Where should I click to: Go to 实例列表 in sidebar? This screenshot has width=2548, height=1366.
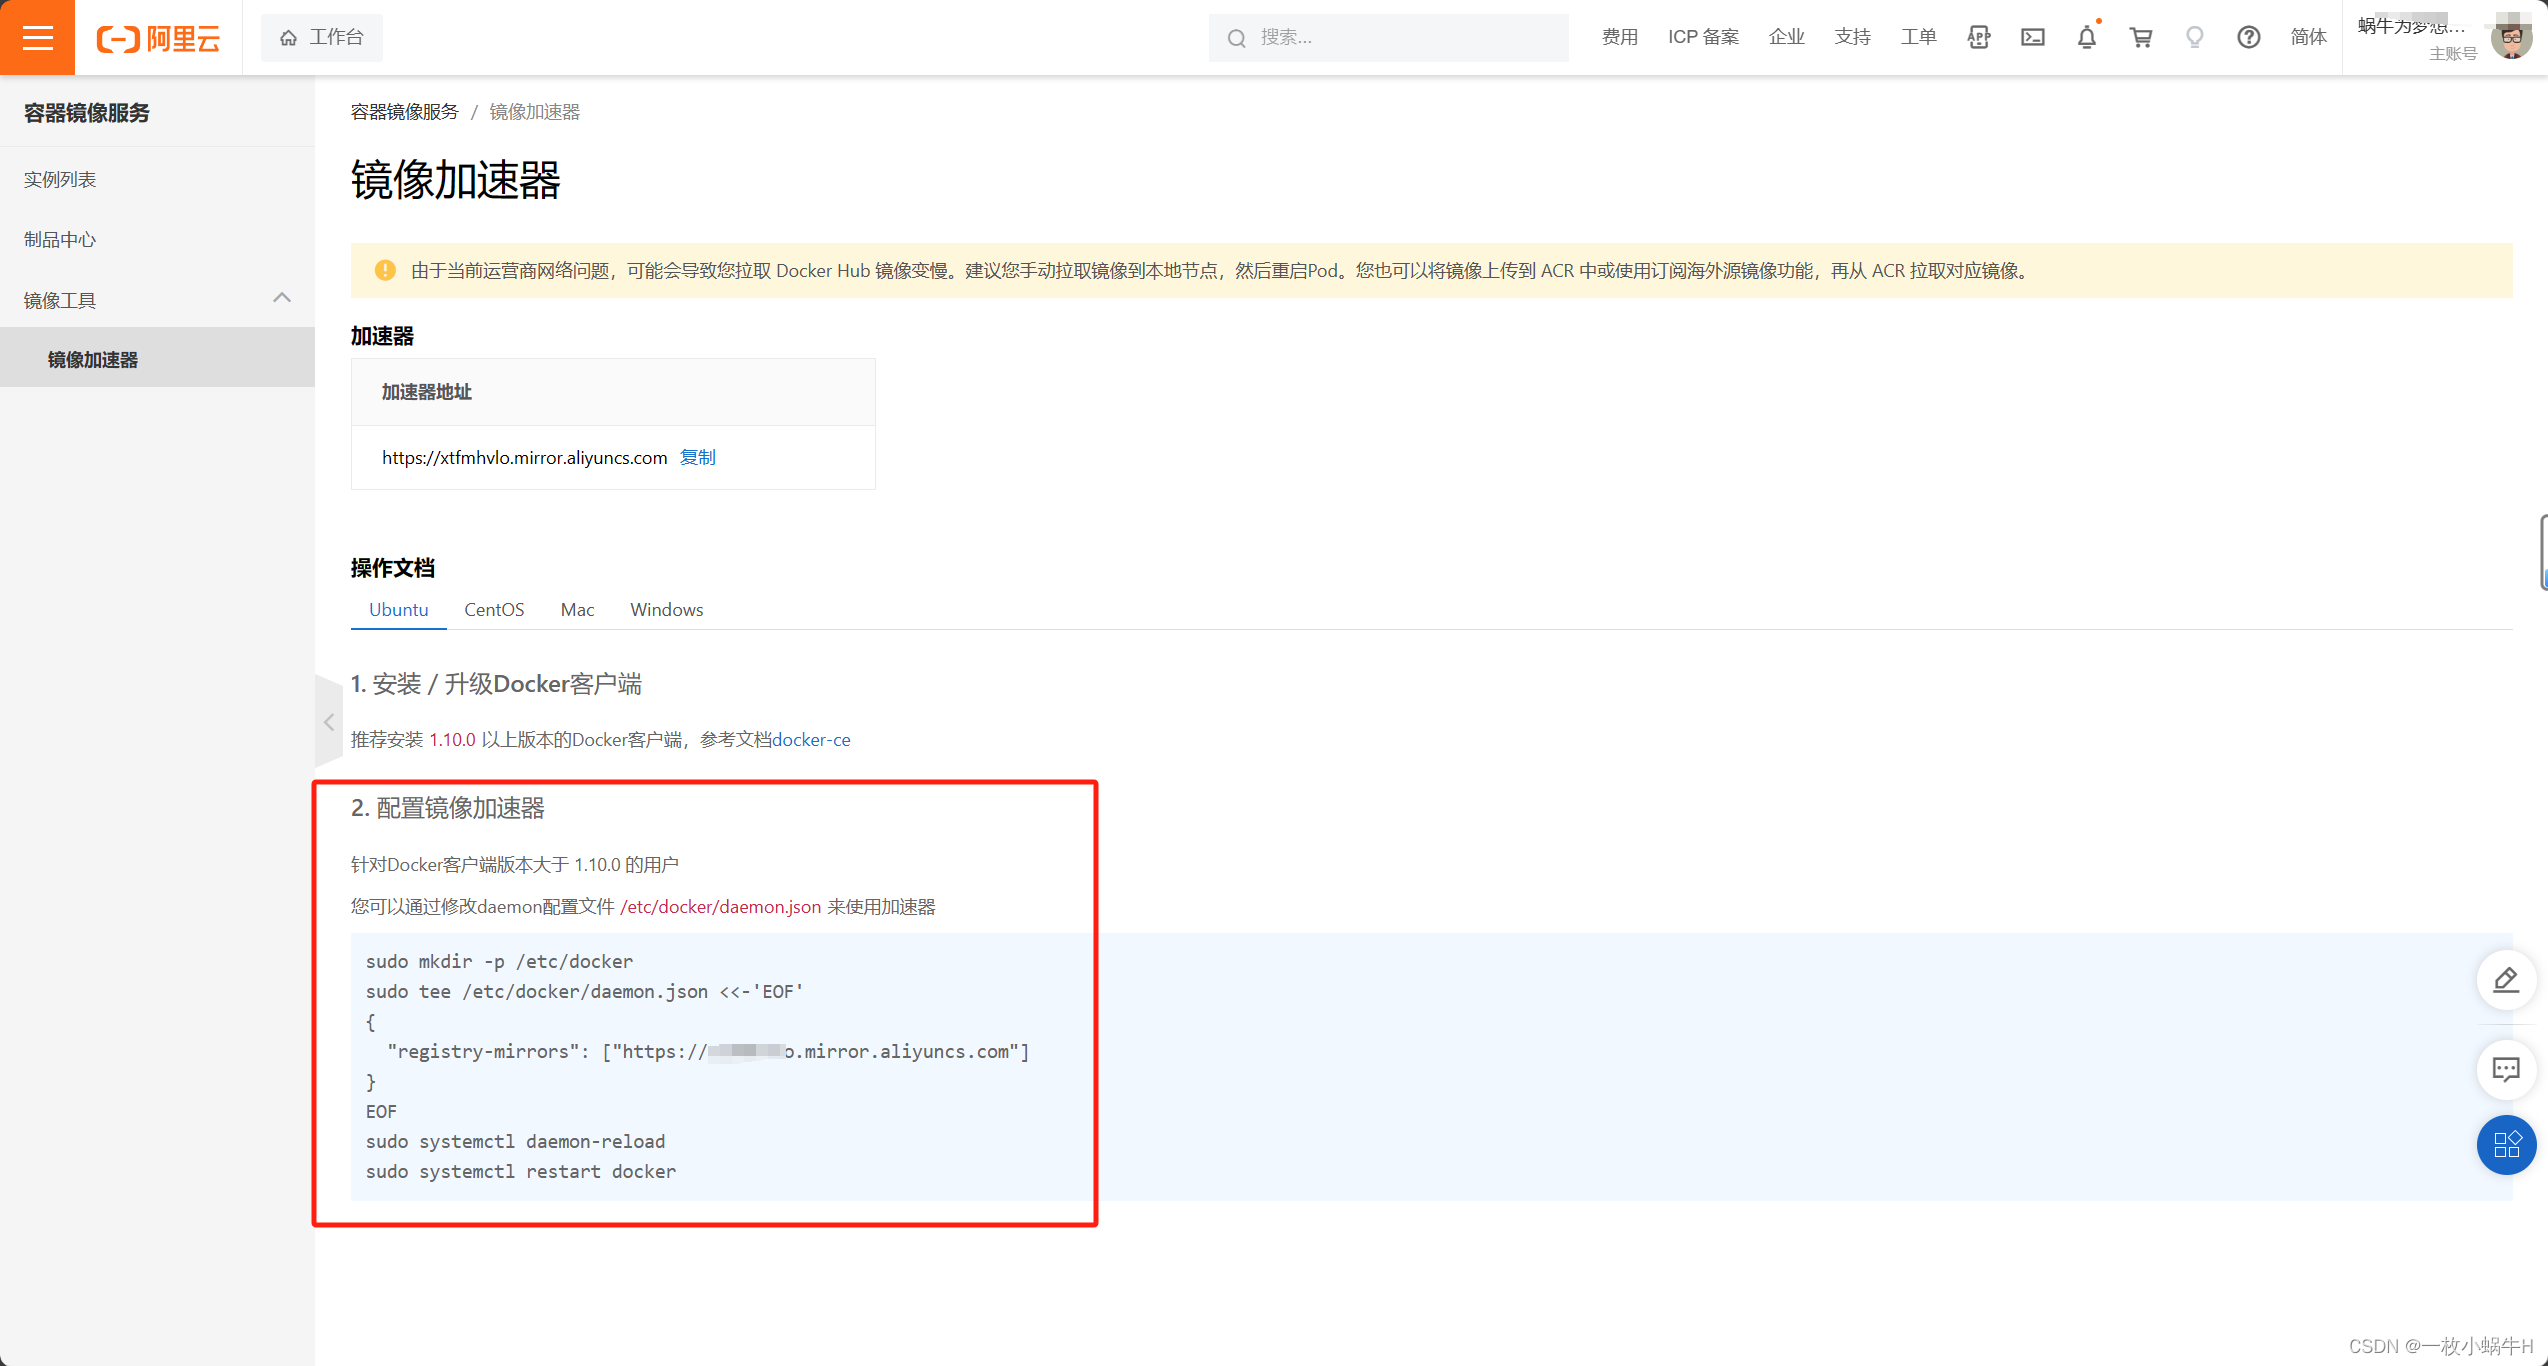[60, 180]
